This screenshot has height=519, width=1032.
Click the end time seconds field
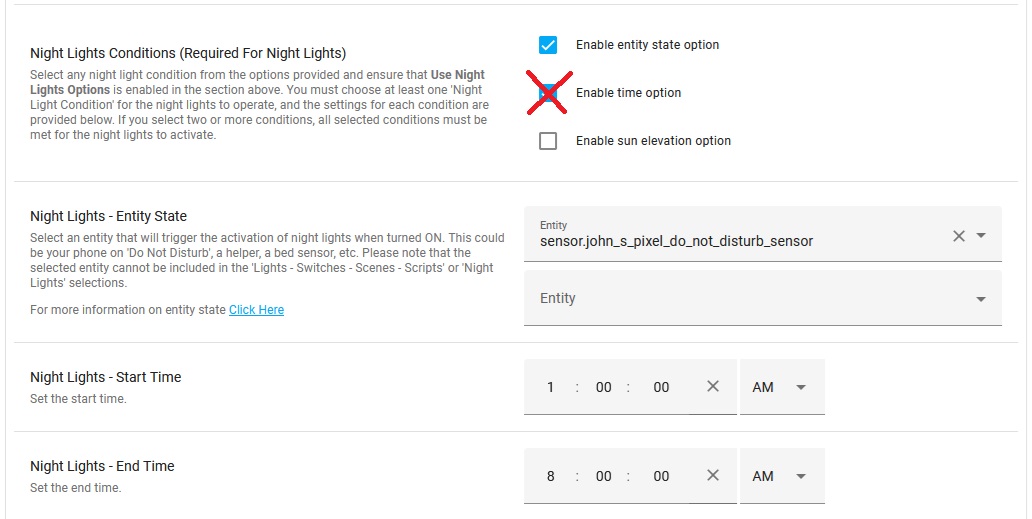661,476
